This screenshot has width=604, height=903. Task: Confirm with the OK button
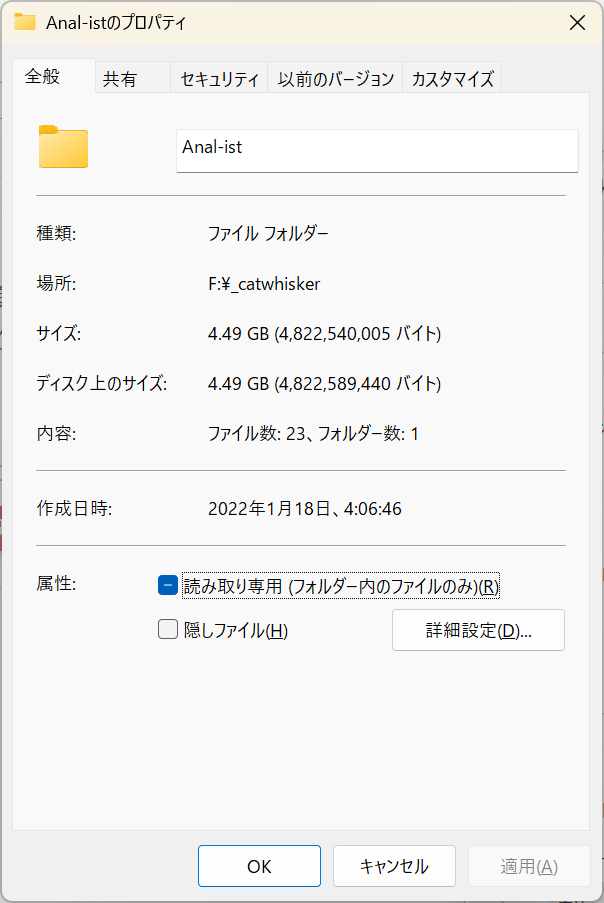pyautogui.click(x=259, y=866)
